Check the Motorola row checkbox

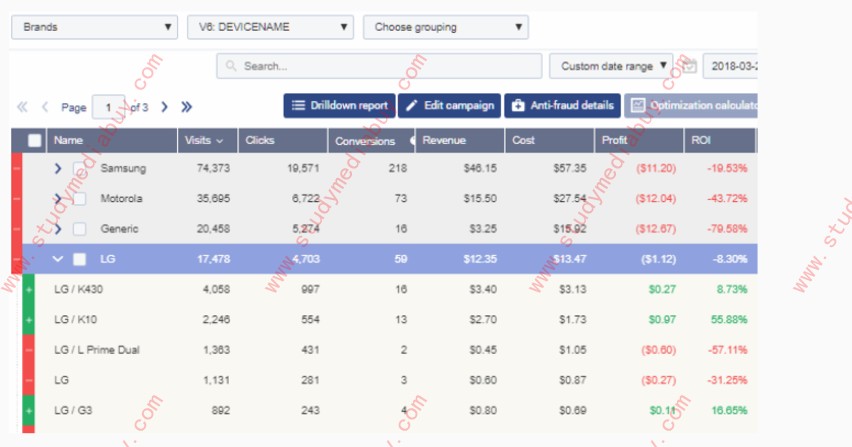(79, 199)
